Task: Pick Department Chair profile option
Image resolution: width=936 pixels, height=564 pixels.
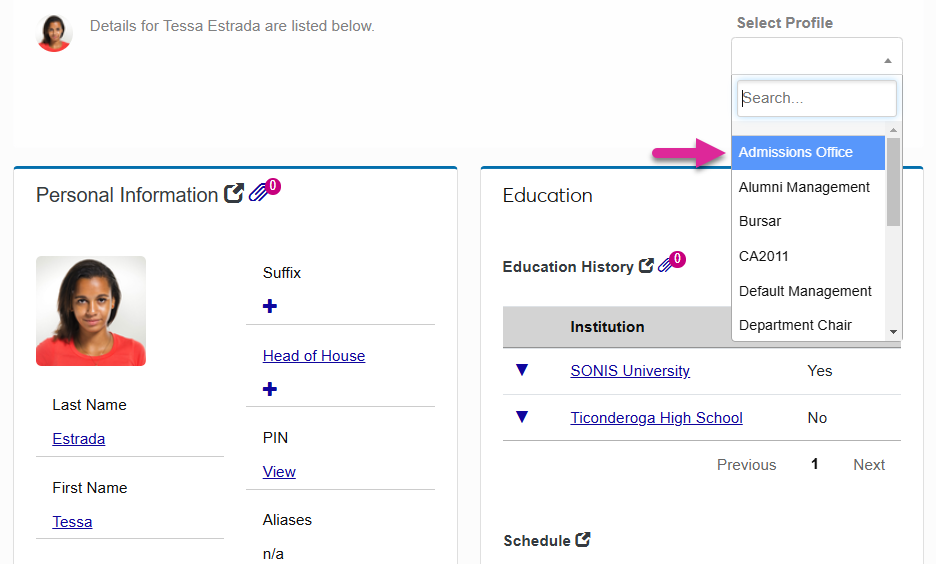Action: pyautogui.click(x=795, y=325)
